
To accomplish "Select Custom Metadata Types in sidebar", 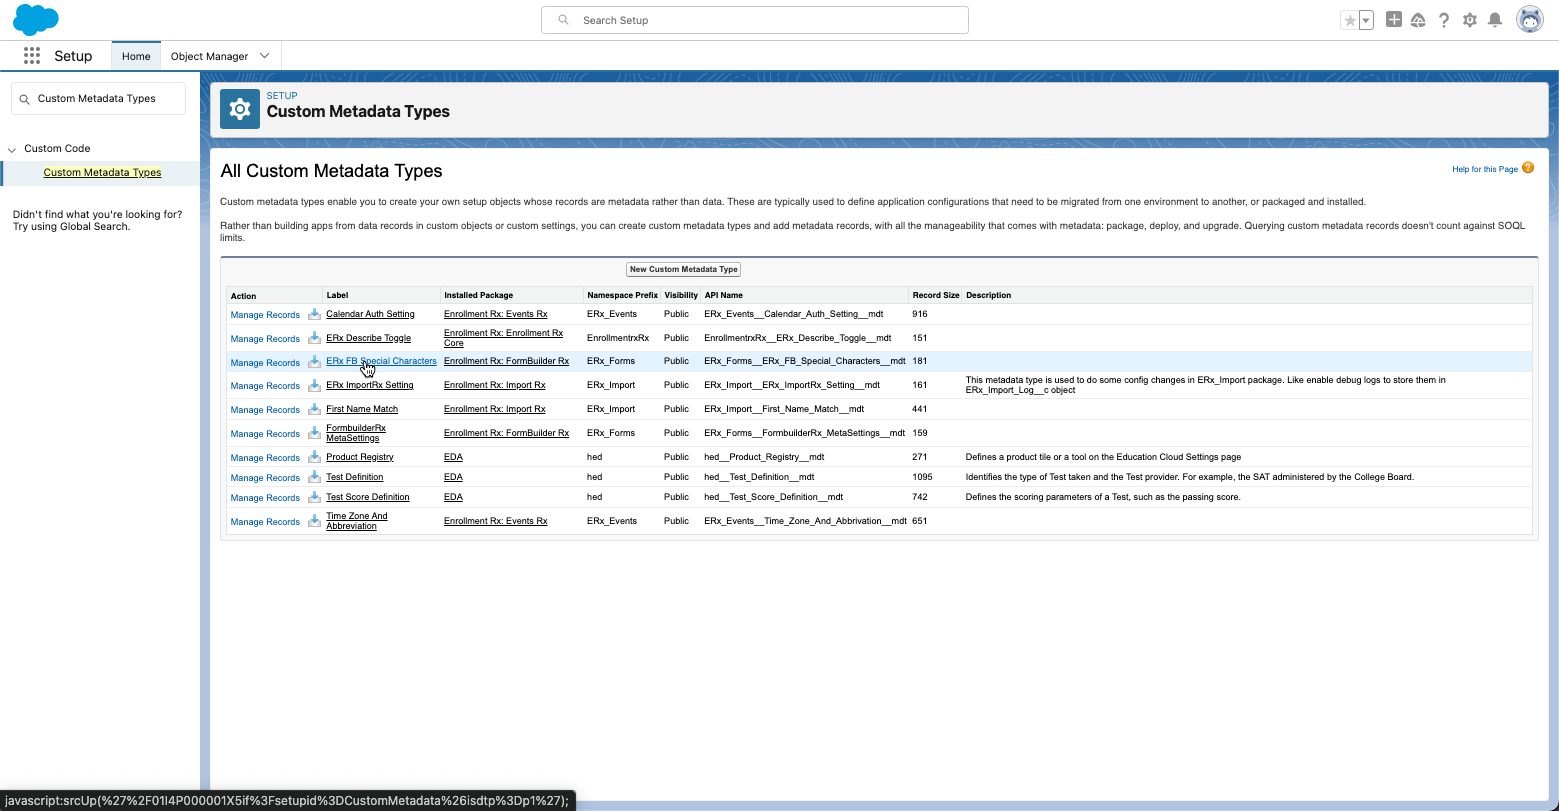I will click(102, 172).
